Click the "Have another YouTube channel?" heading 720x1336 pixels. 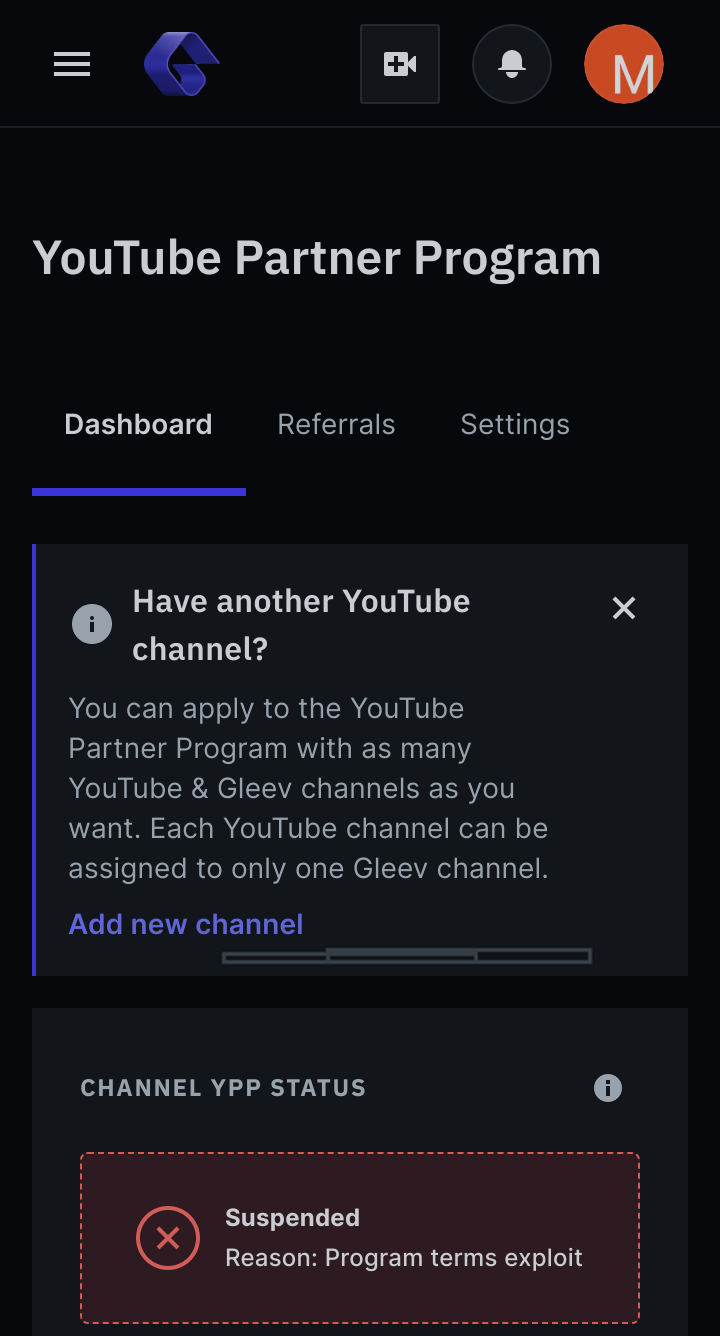300,625
